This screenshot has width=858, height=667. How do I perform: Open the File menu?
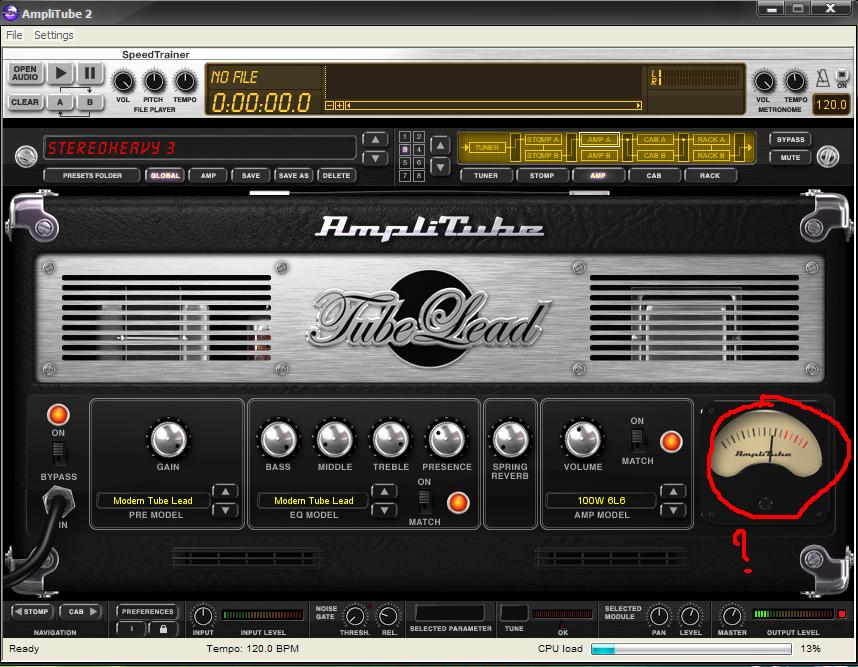(14, 35)
